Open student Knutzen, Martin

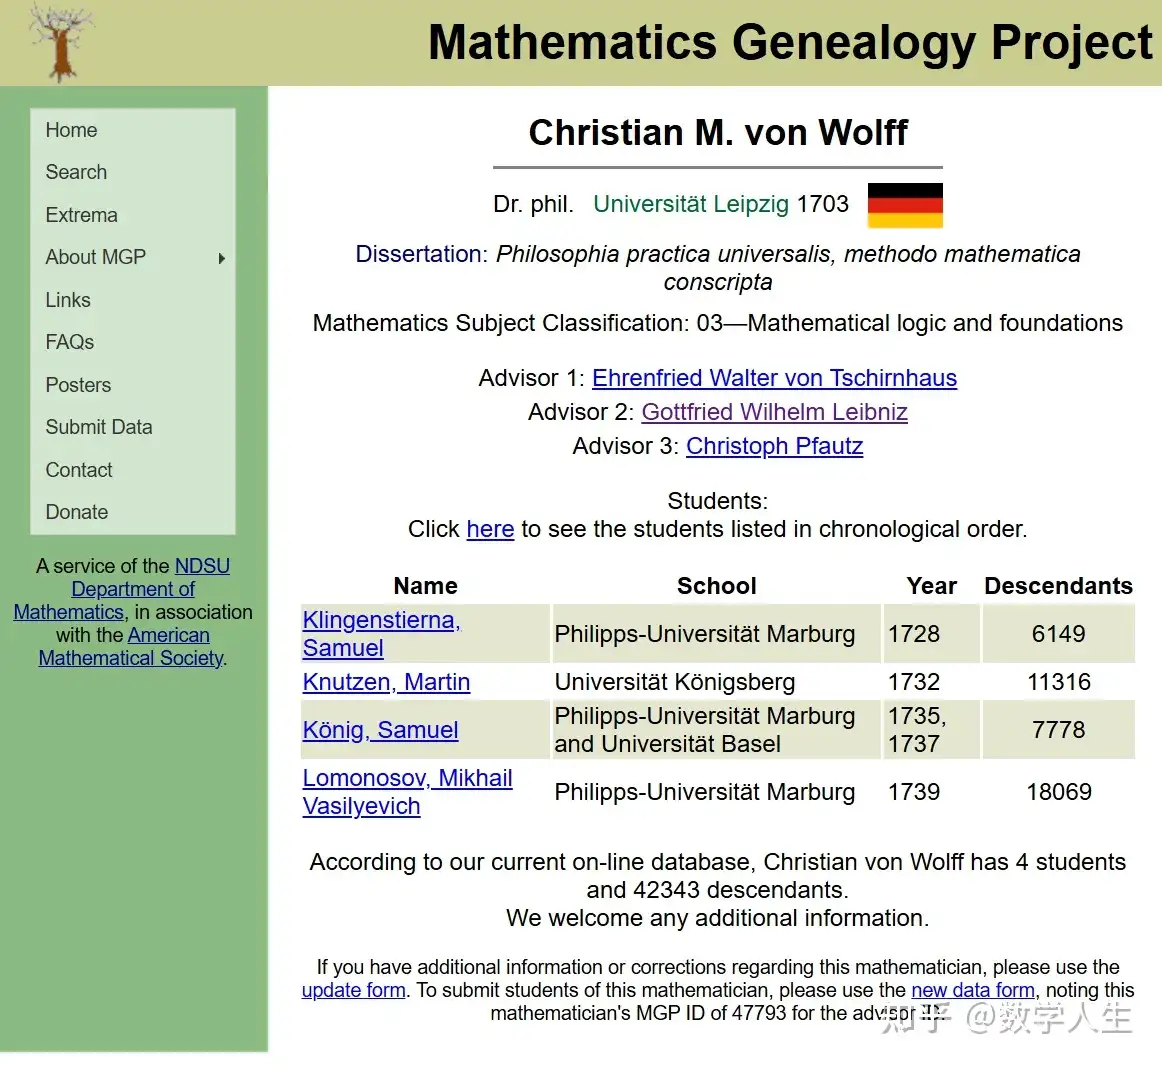coord(386,682)
